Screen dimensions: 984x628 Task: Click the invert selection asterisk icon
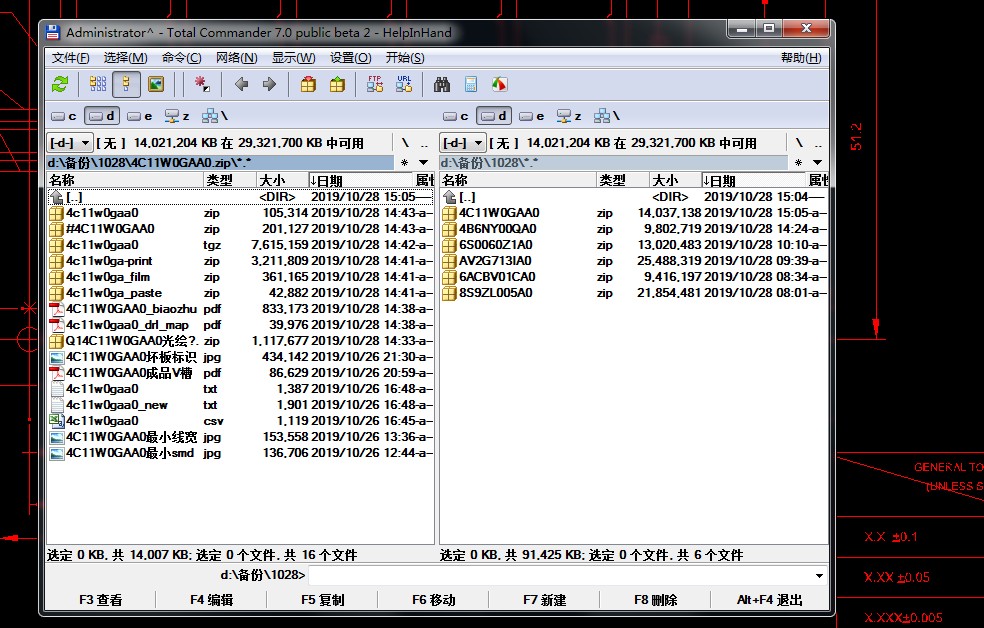tap(201, 84)
